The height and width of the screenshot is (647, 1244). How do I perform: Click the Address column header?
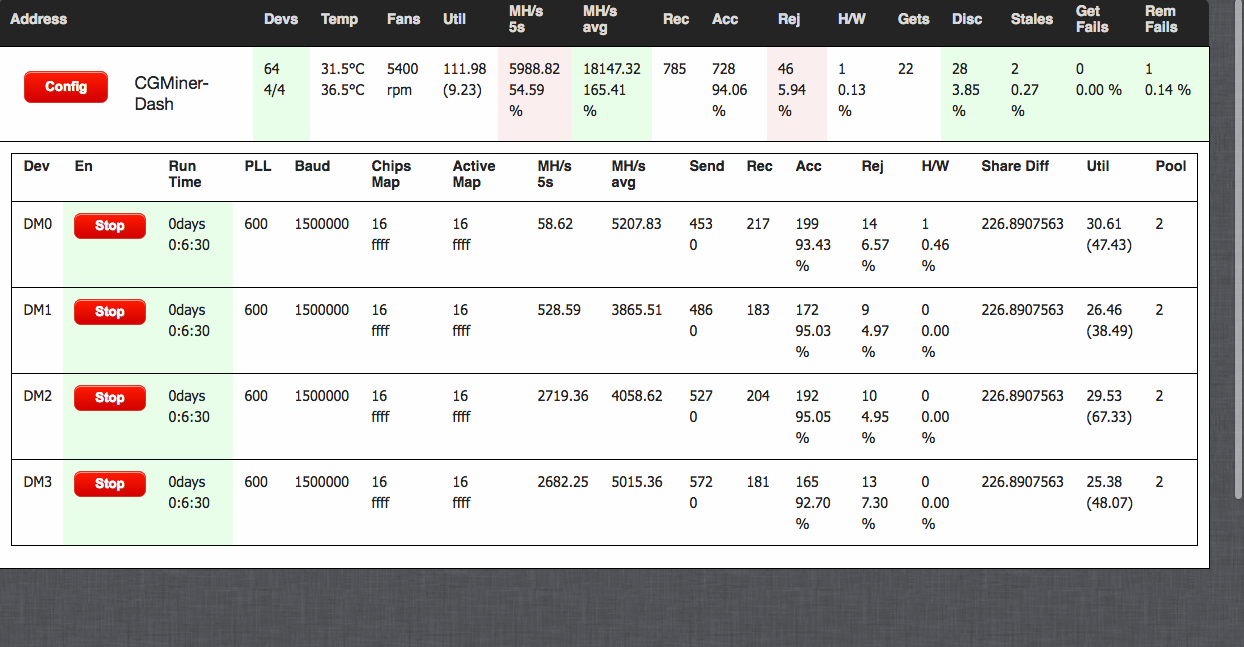(39, 19)
